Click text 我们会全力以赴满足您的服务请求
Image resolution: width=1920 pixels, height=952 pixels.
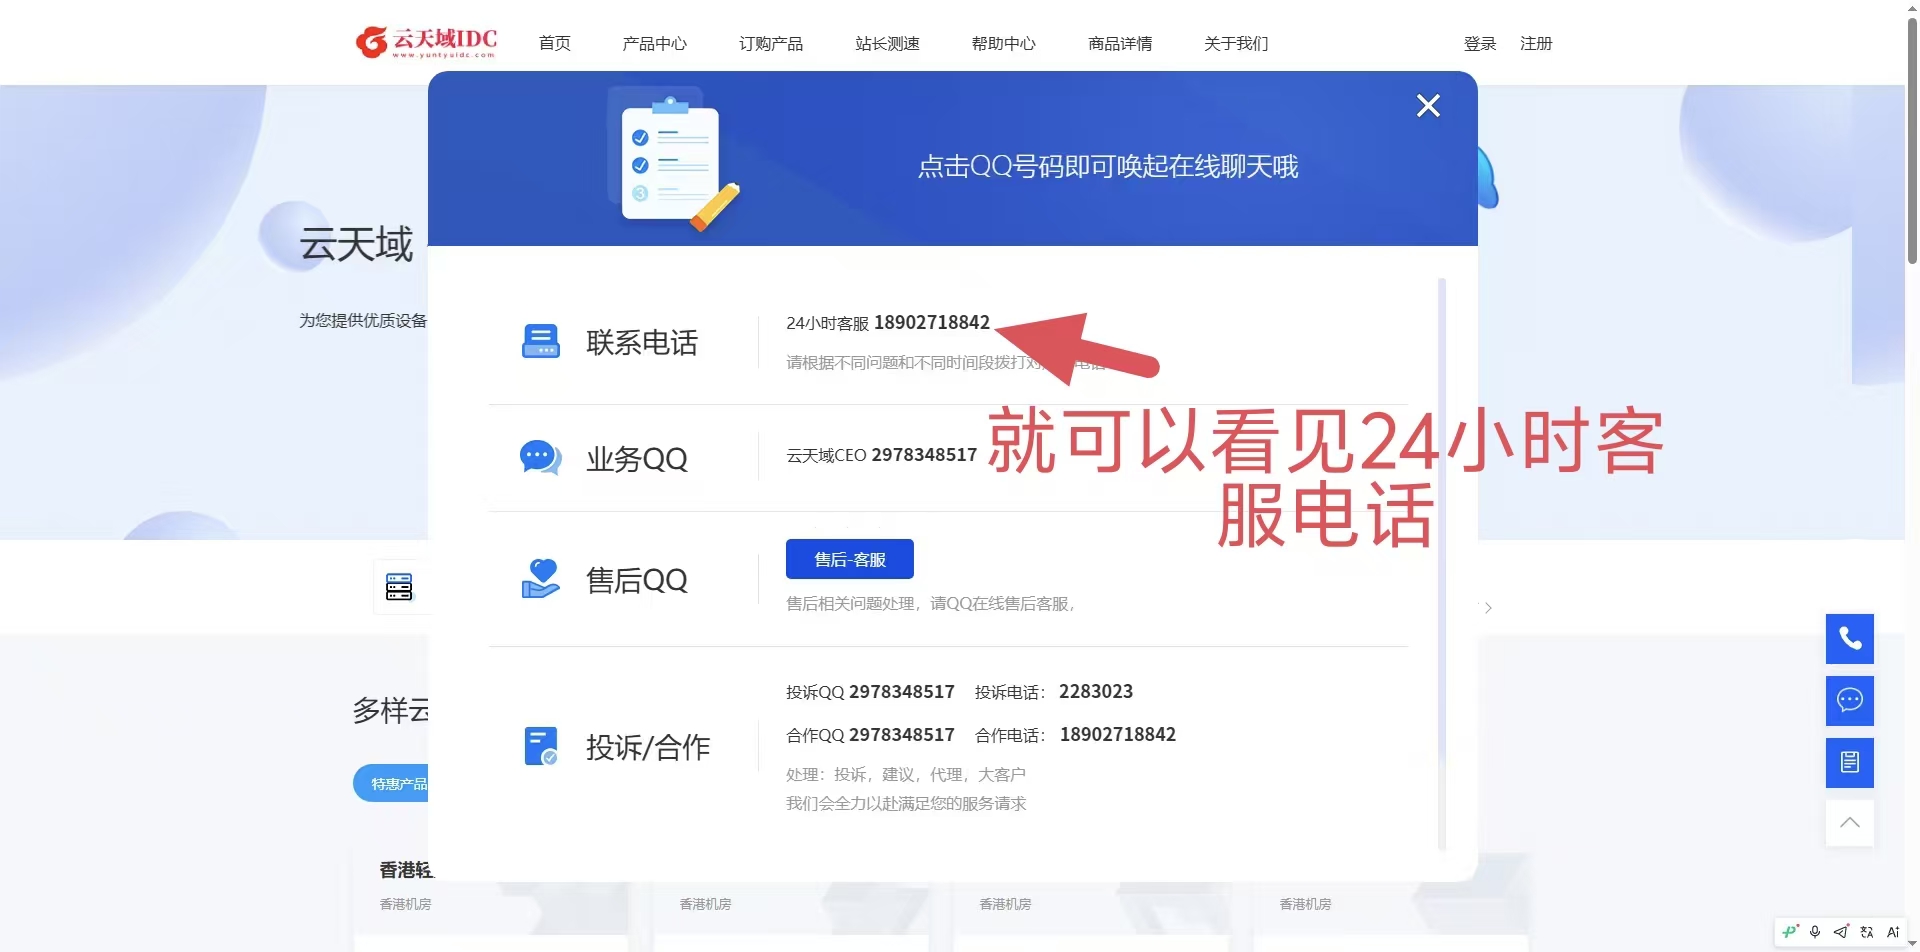(906, 803)
